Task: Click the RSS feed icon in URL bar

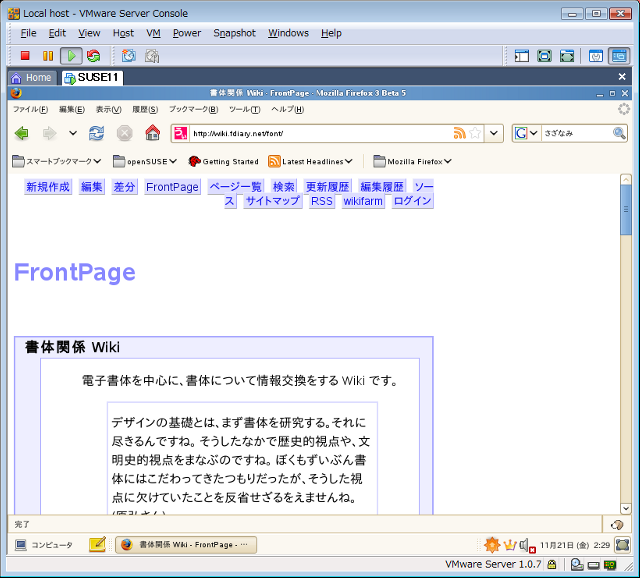Action: [x=460, y=133]
